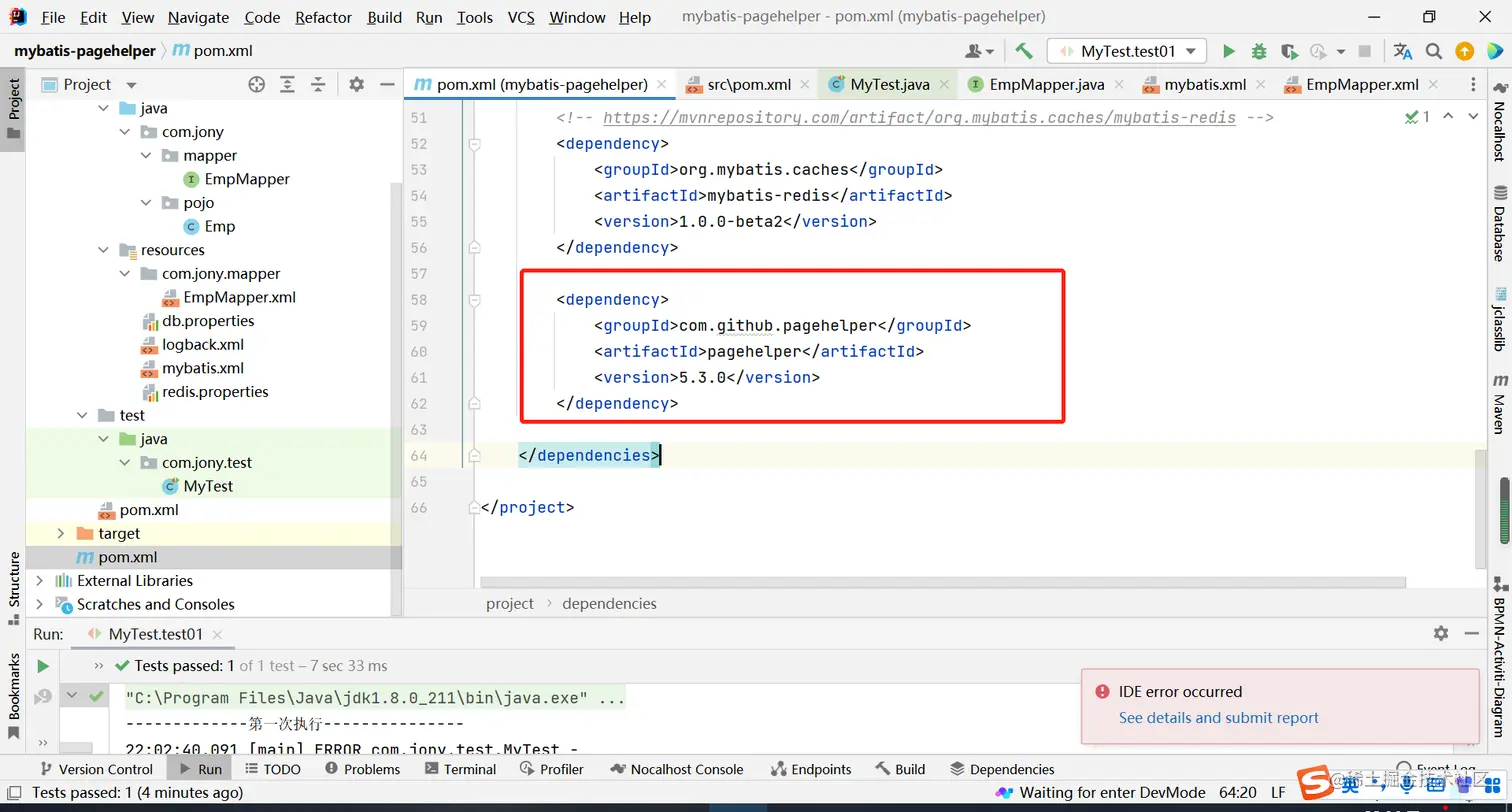Click the LF line separator indicator
The image size is (1512, 812).
coord(1278,792)
